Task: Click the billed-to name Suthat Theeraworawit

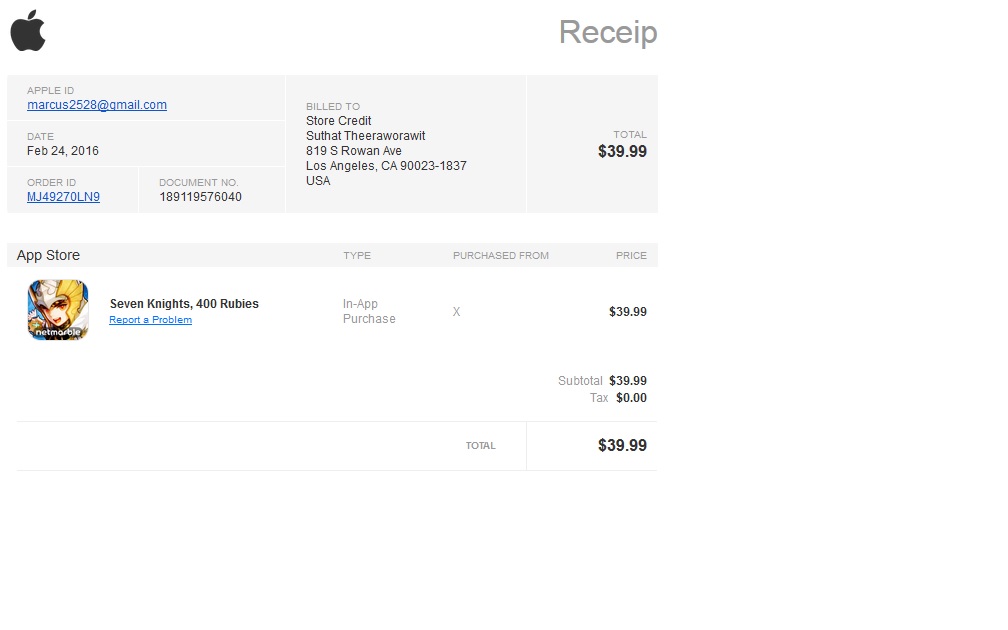Action: tap(365, 136)
